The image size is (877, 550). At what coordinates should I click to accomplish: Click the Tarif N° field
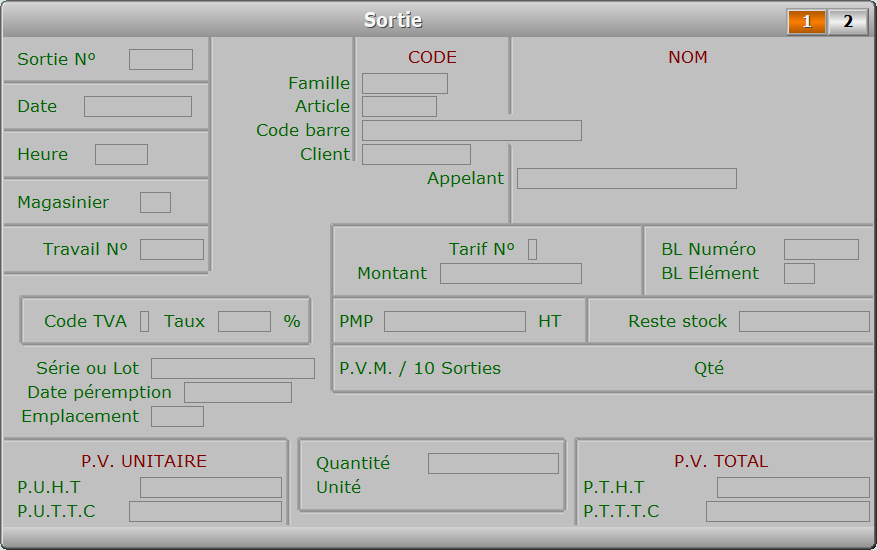pos(532,249)
